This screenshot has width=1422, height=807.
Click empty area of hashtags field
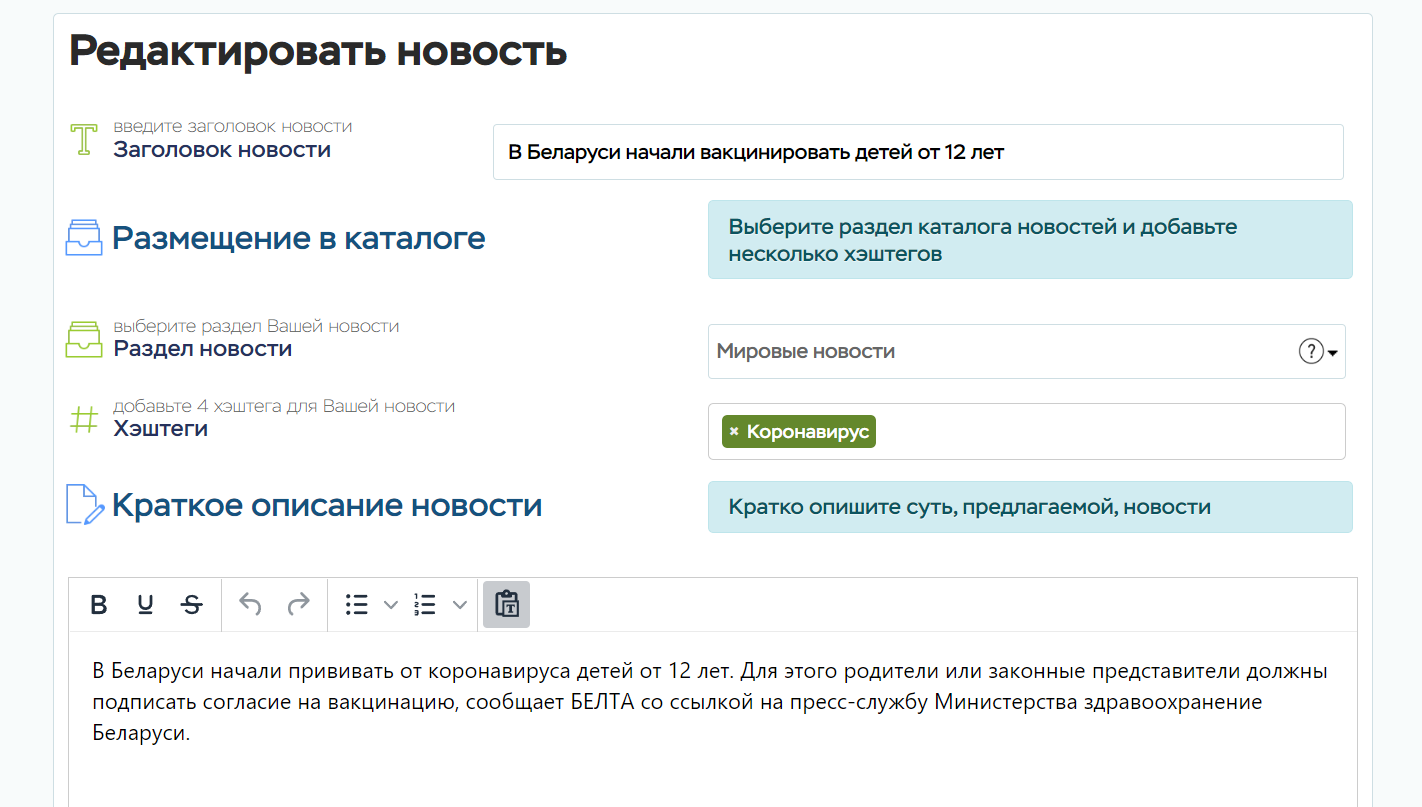pyautogui.click(x=1100, y=432)
